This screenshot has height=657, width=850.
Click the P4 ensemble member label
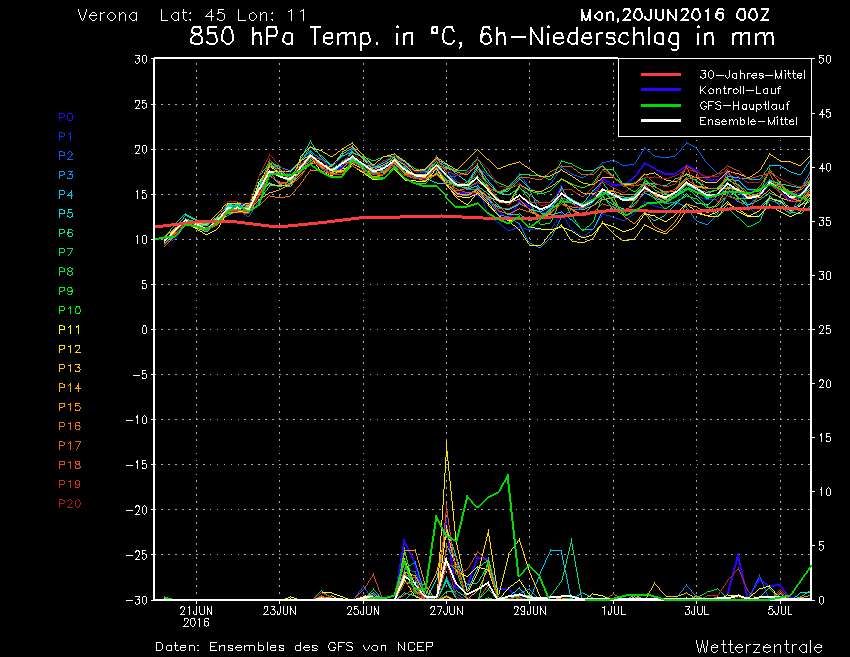click(66, 194)
